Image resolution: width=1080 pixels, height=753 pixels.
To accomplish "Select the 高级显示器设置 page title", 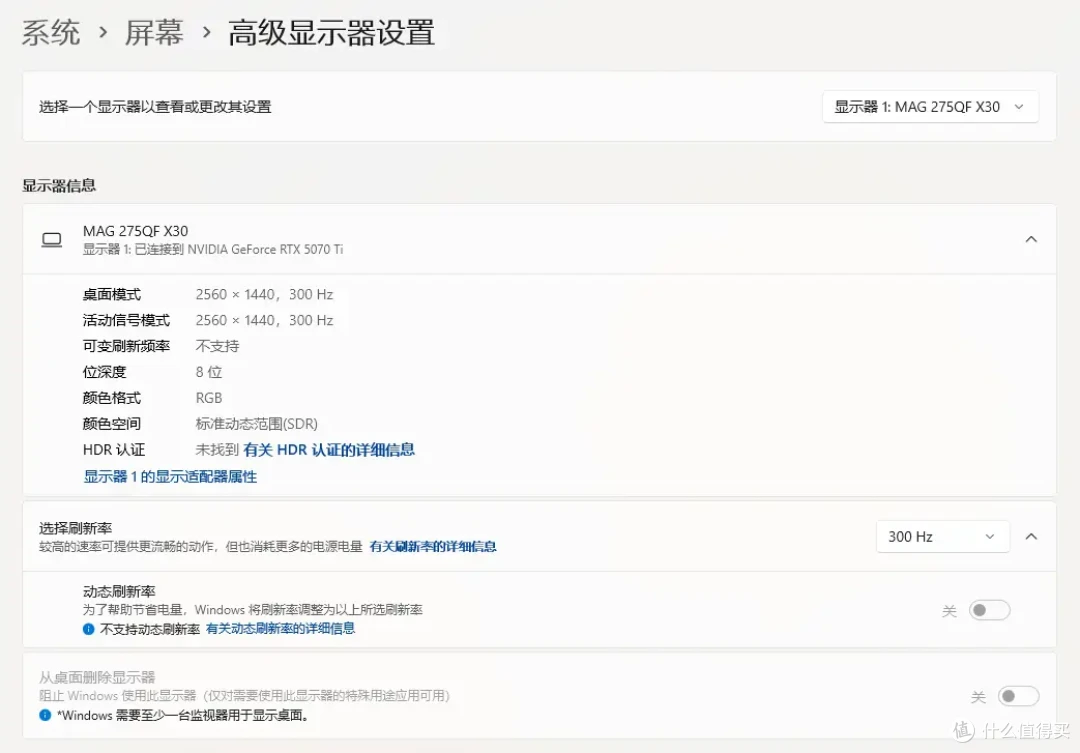I will click(x=331, y=33).
